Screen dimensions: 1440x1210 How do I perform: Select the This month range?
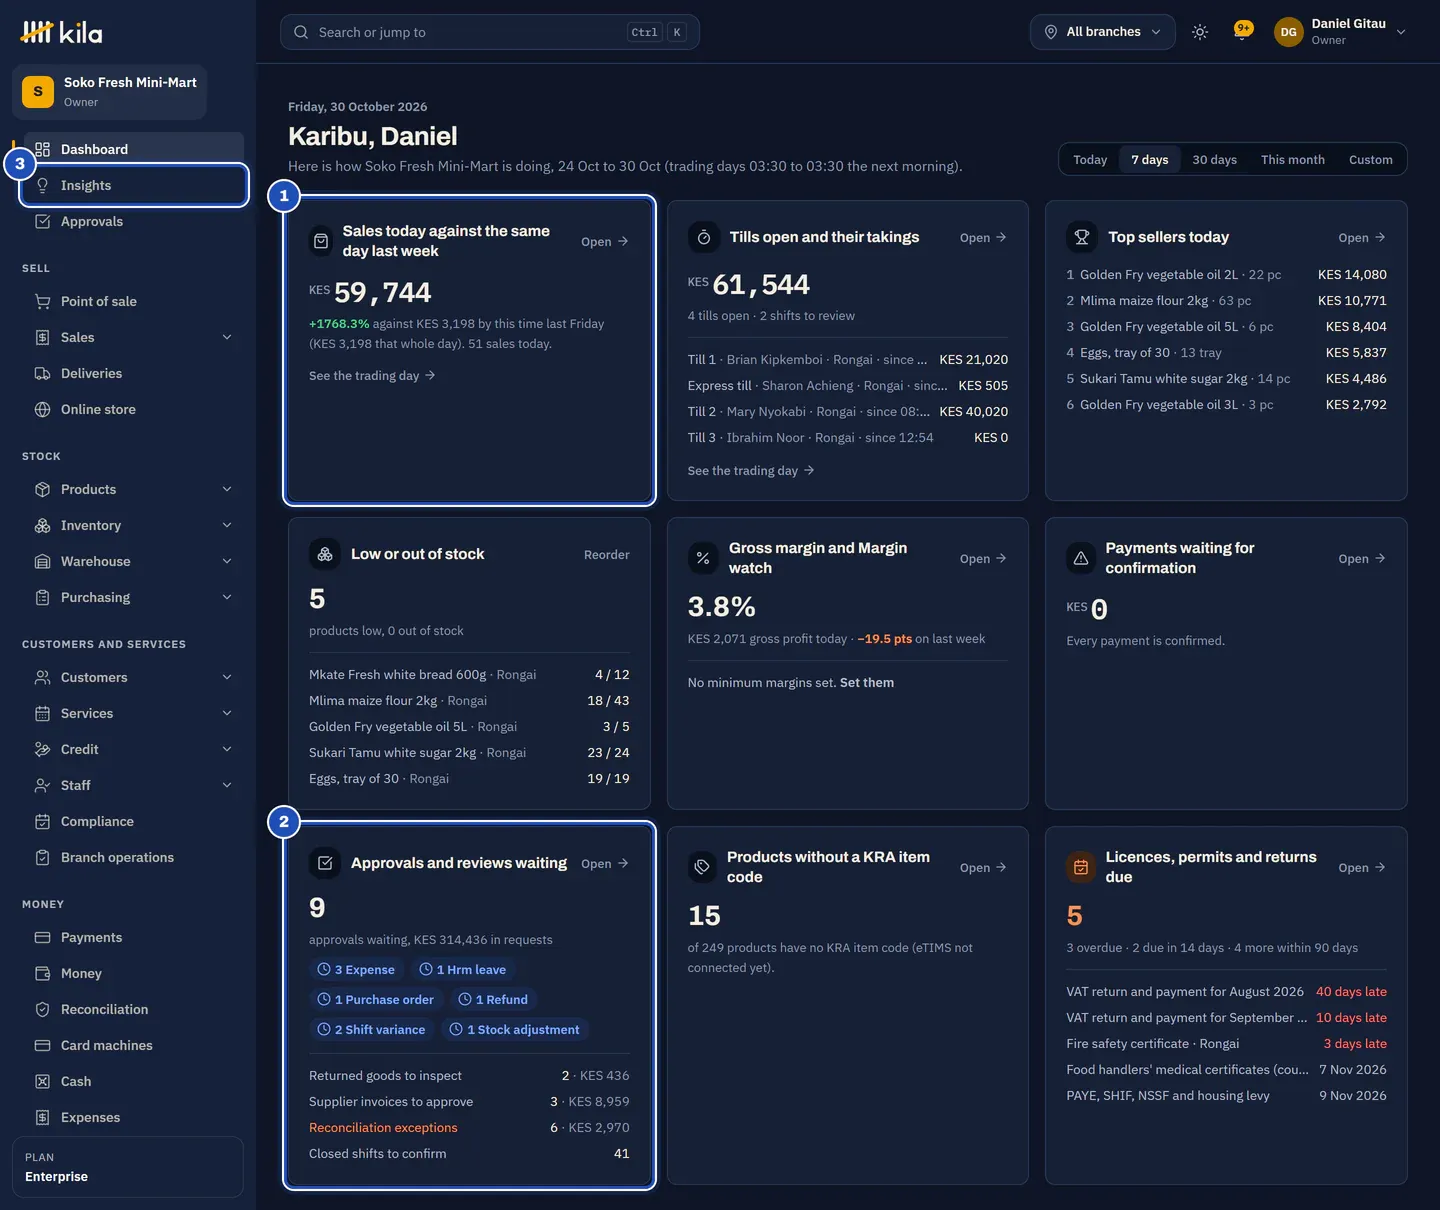tap(1292, 160)
